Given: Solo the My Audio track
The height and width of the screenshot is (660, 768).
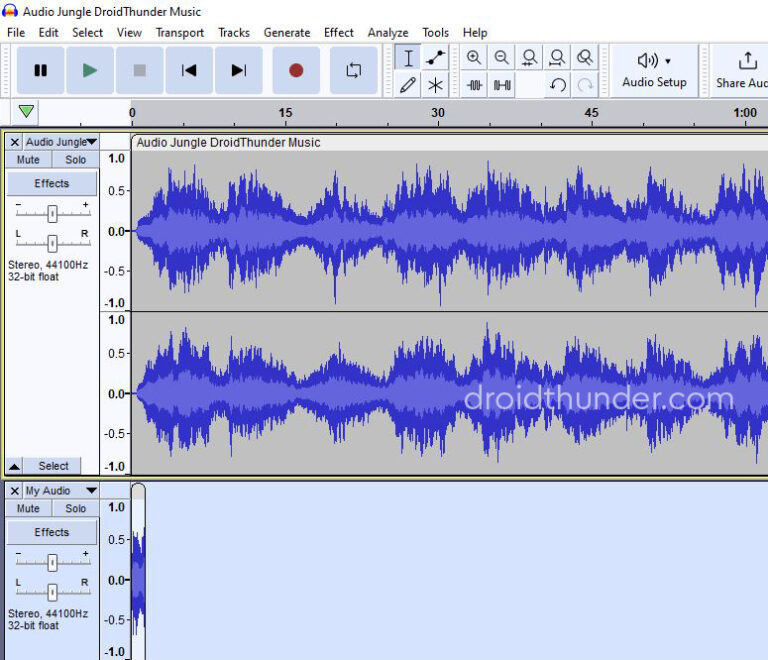Looking at the screenshot, I should [75, 508].
